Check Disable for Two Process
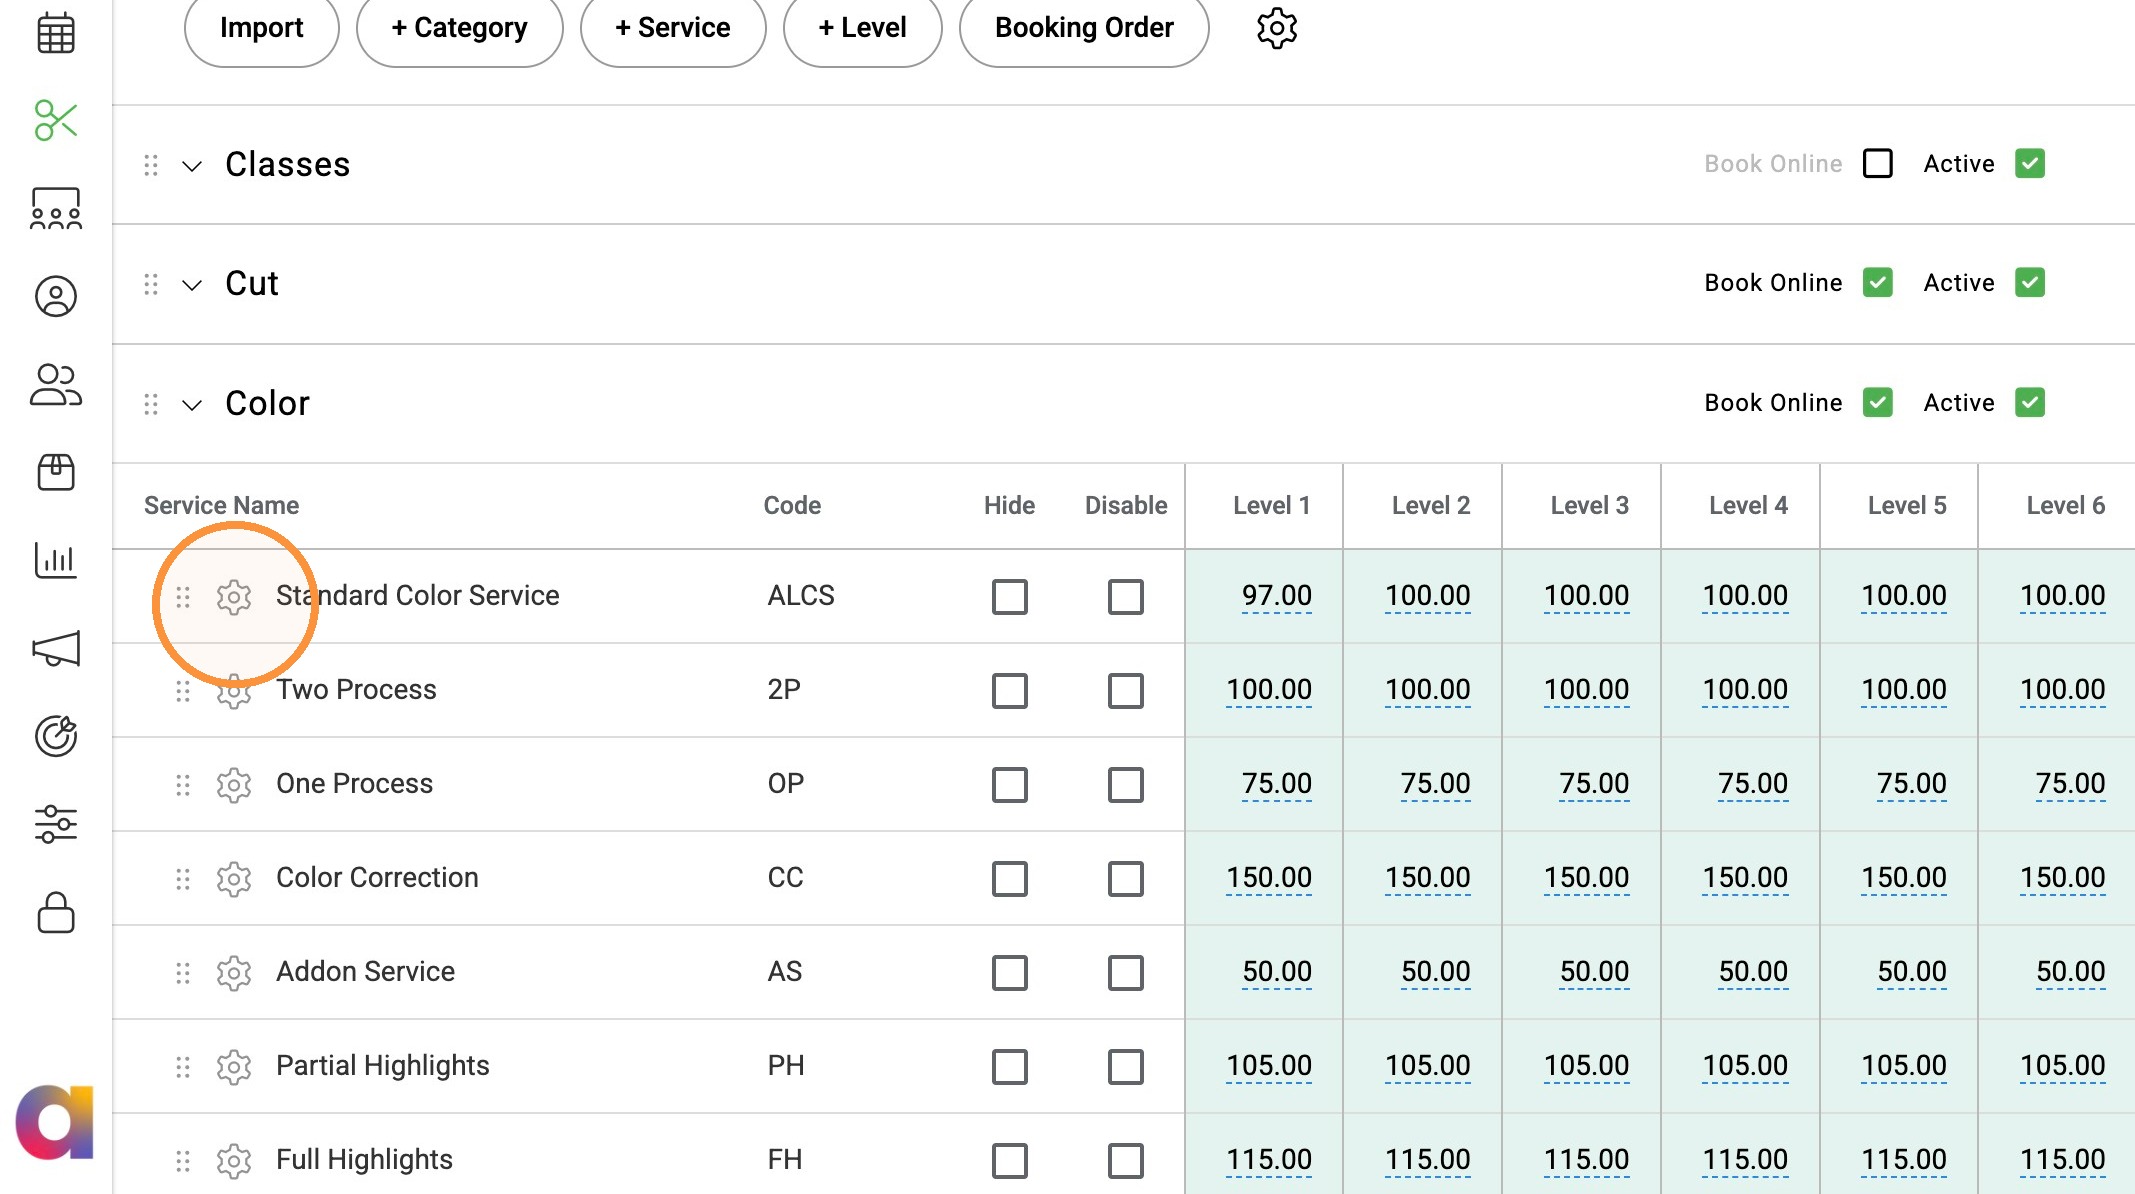 1126,691
